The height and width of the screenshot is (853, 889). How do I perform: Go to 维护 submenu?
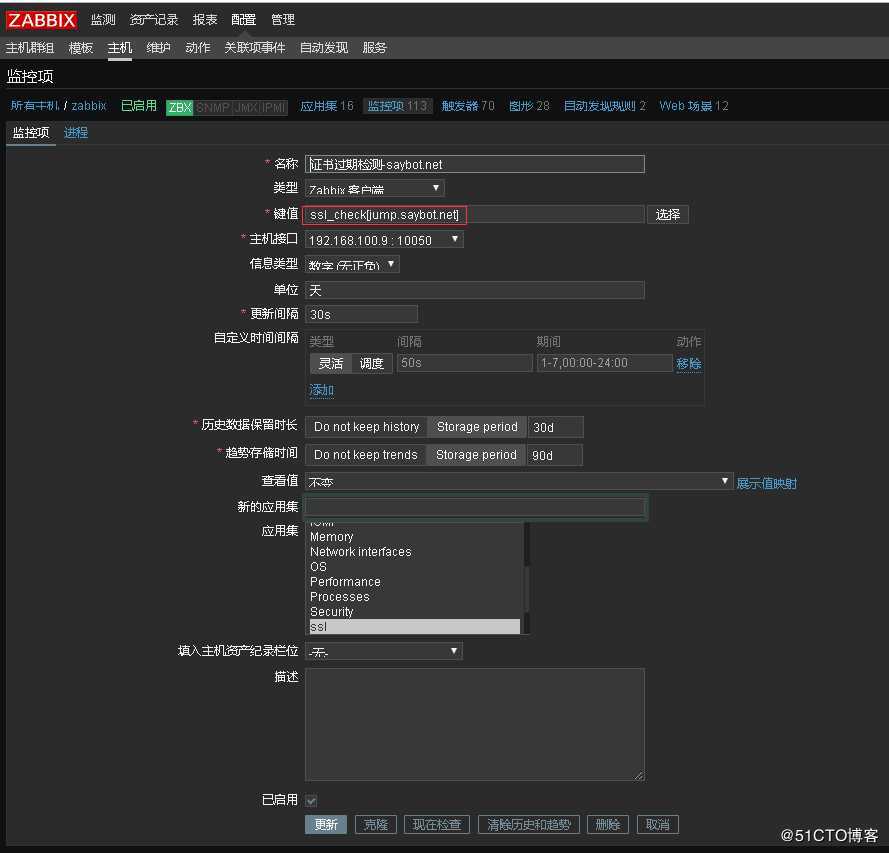click(158, 48)
